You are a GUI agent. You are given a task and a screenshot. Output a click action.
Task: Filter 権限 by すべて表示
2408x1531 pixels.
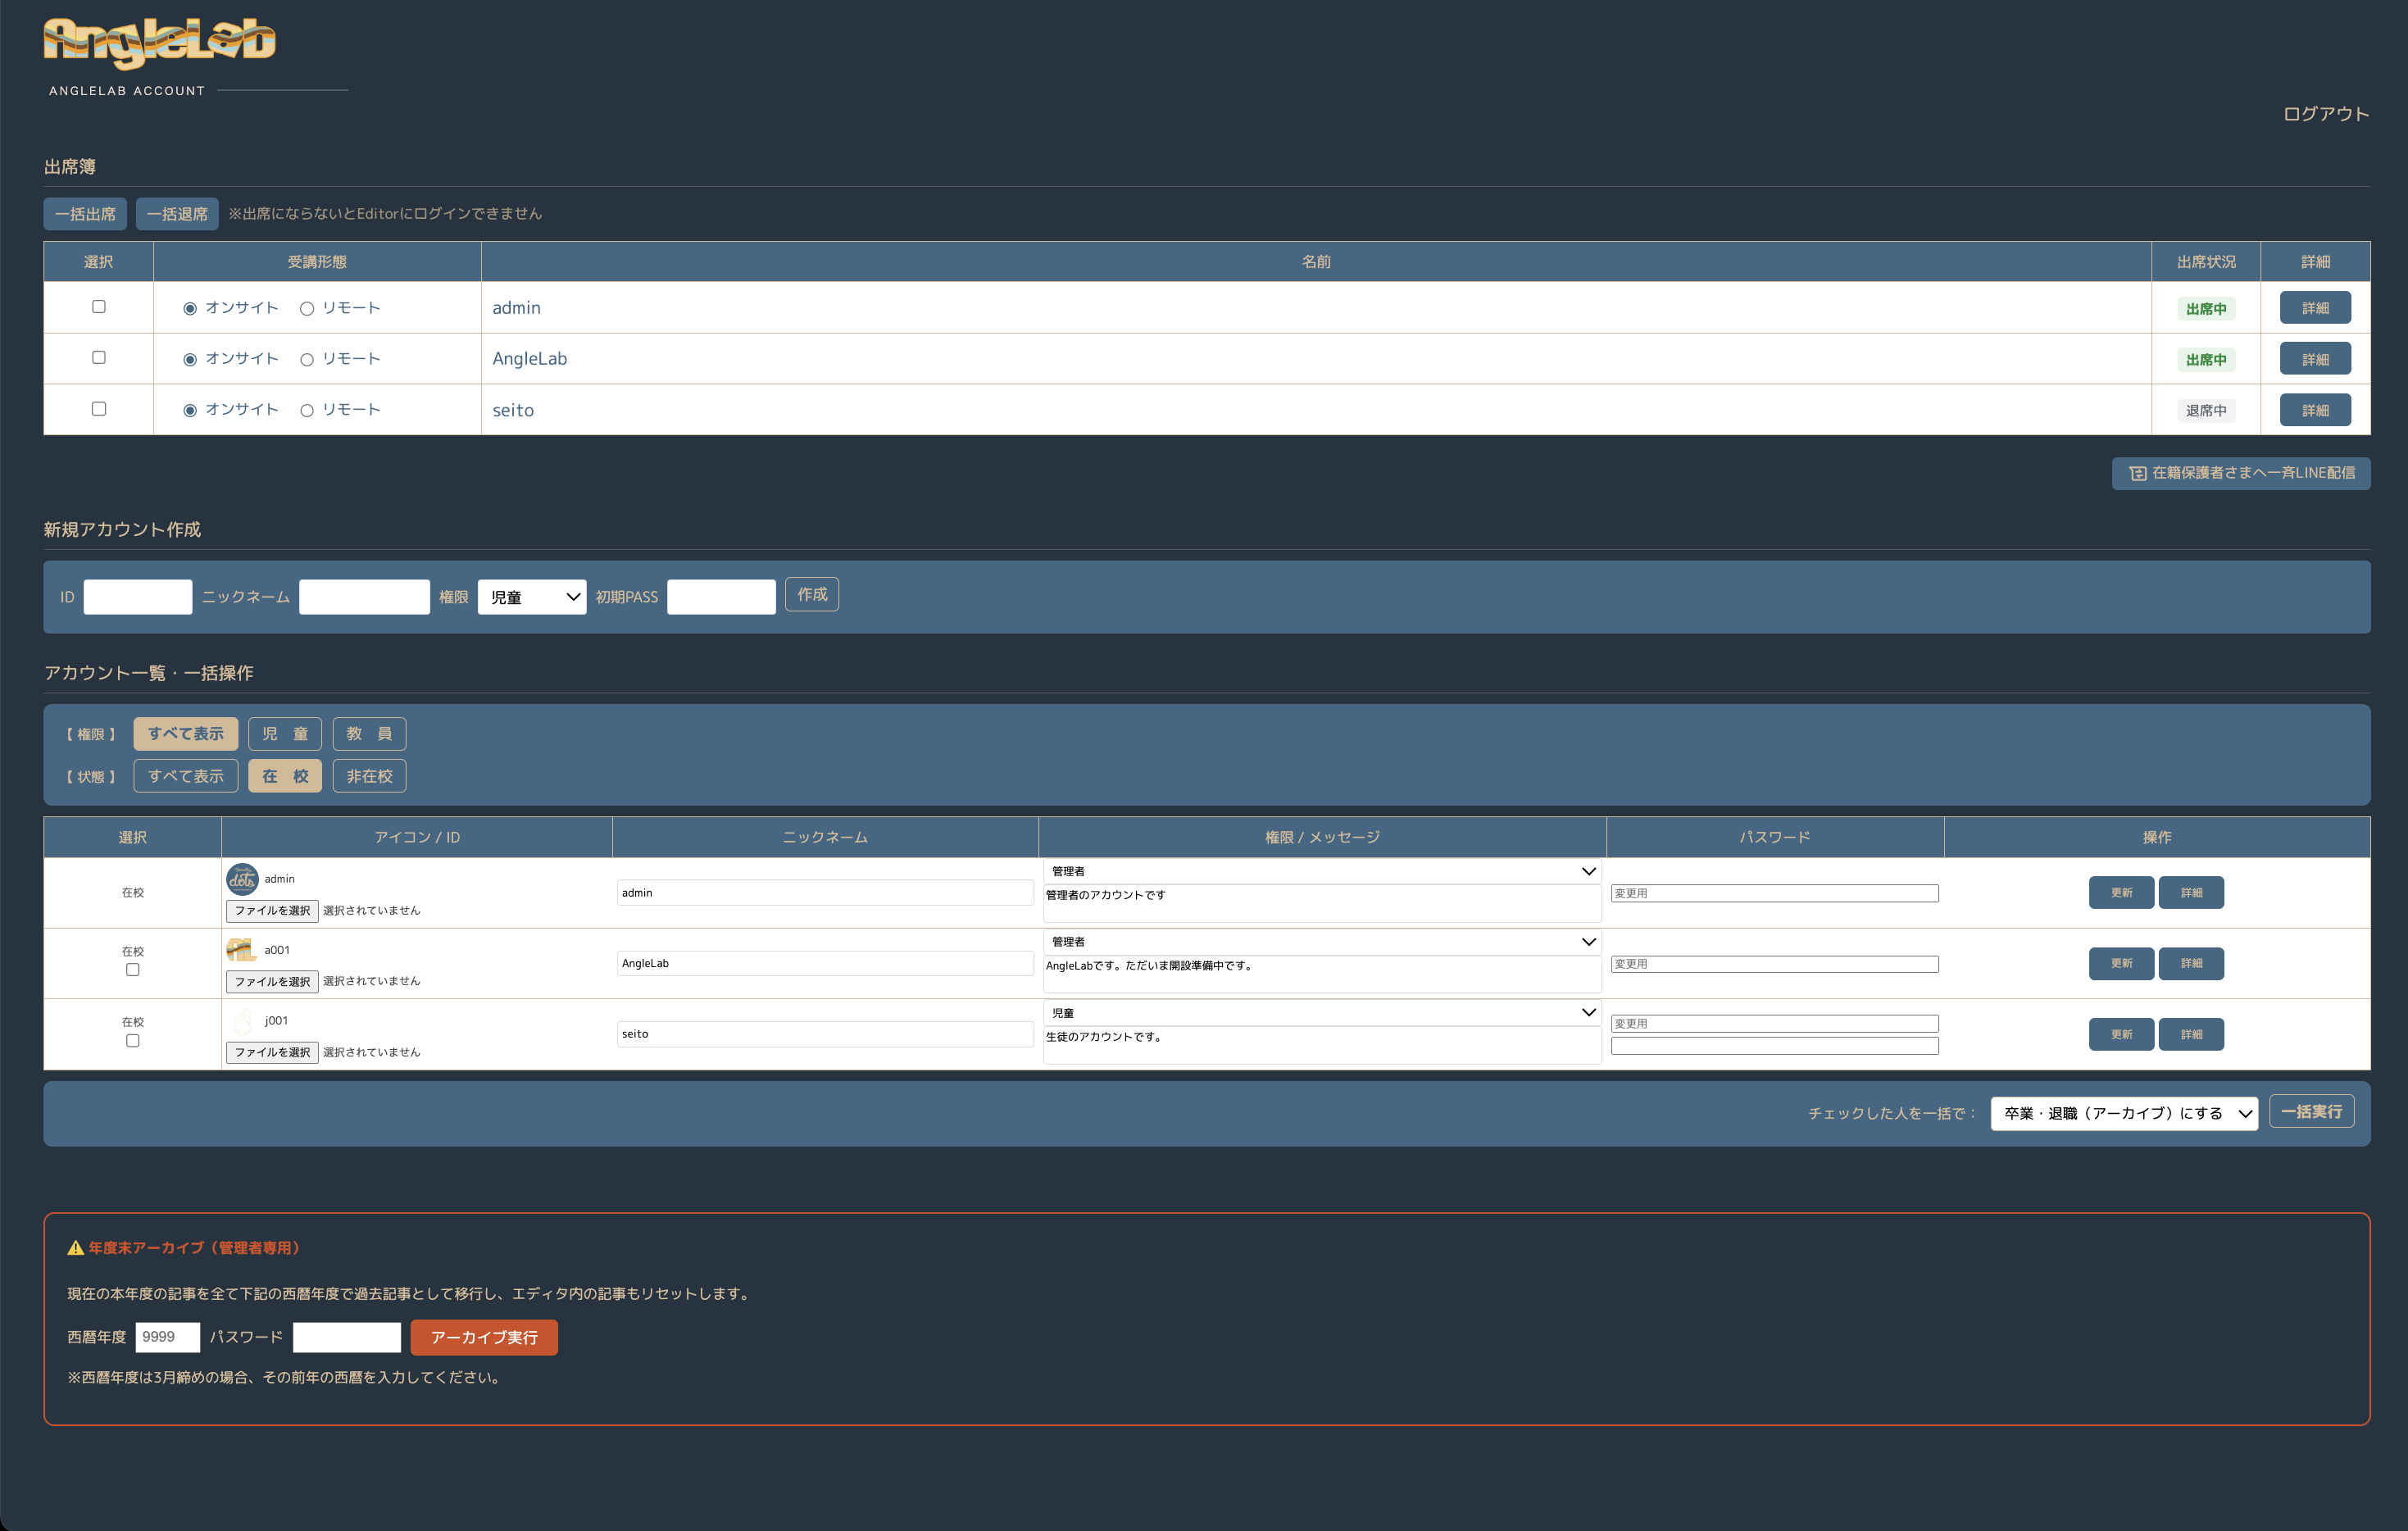click(x=186, y=734)
